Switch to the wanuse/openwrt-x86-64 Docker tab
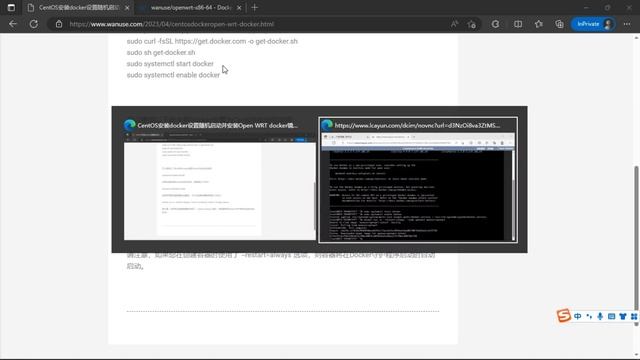Screen dimensions: 640x360 coord(190,7)
